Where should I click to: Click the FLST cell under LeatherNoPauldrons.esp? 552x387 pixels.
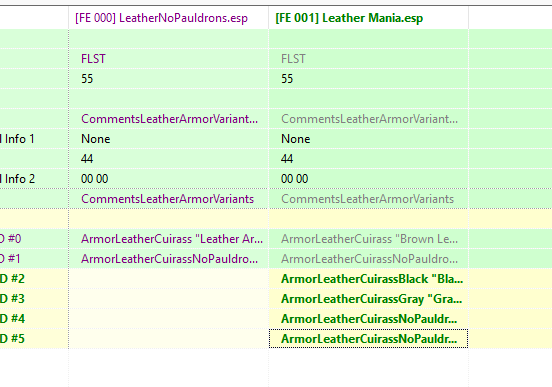[168, 58]
